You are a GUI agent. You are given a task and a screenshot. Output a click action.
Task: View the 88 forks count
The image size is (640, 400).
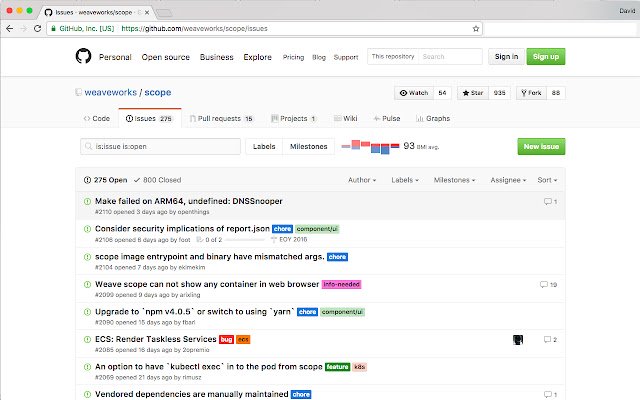(x=556, y=93)
